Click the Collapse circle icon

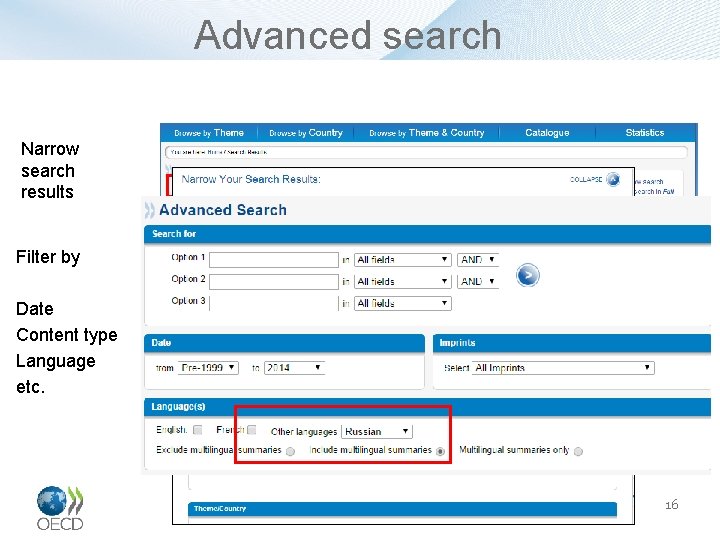pos(613,179)
